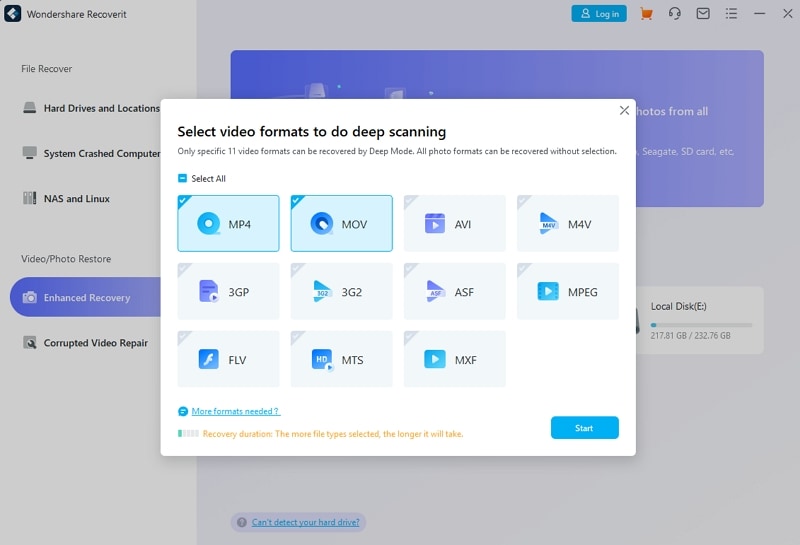Open System Crashed Computer section

(x=91, y=153)
